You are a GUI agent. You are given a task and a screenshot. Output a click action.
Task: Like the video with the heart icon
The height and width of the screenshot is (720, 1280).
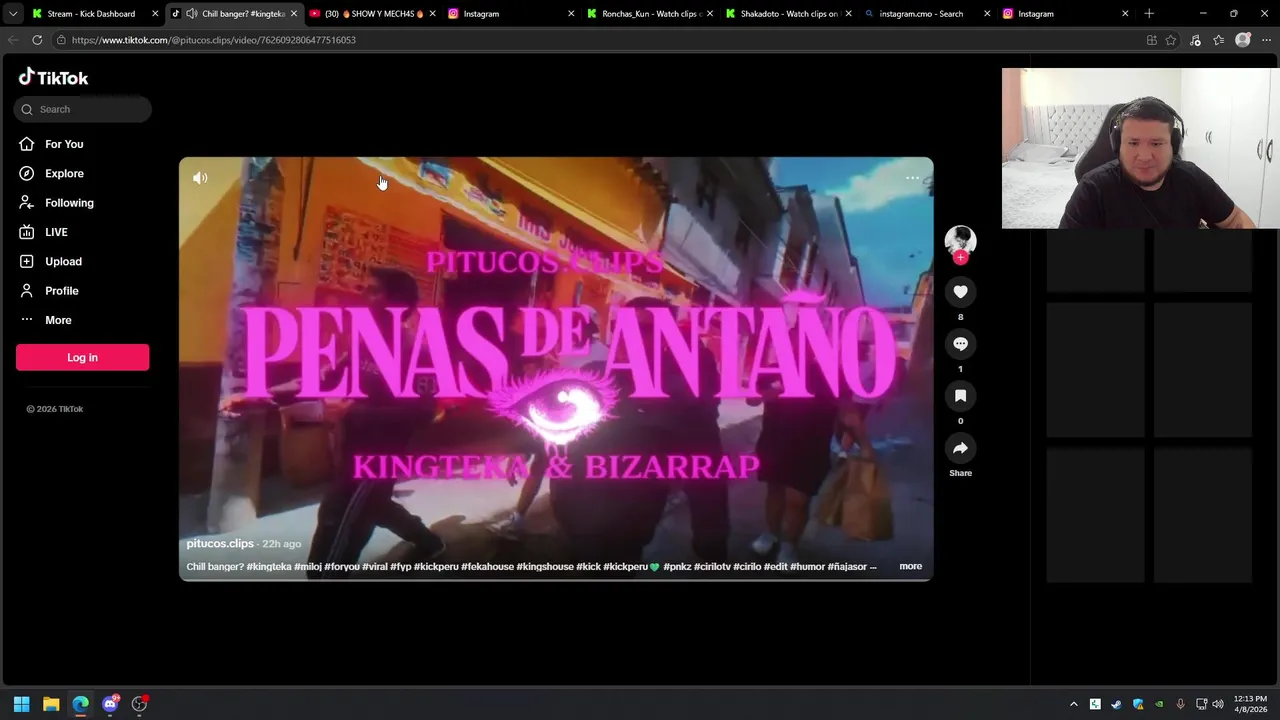(960, 291)
